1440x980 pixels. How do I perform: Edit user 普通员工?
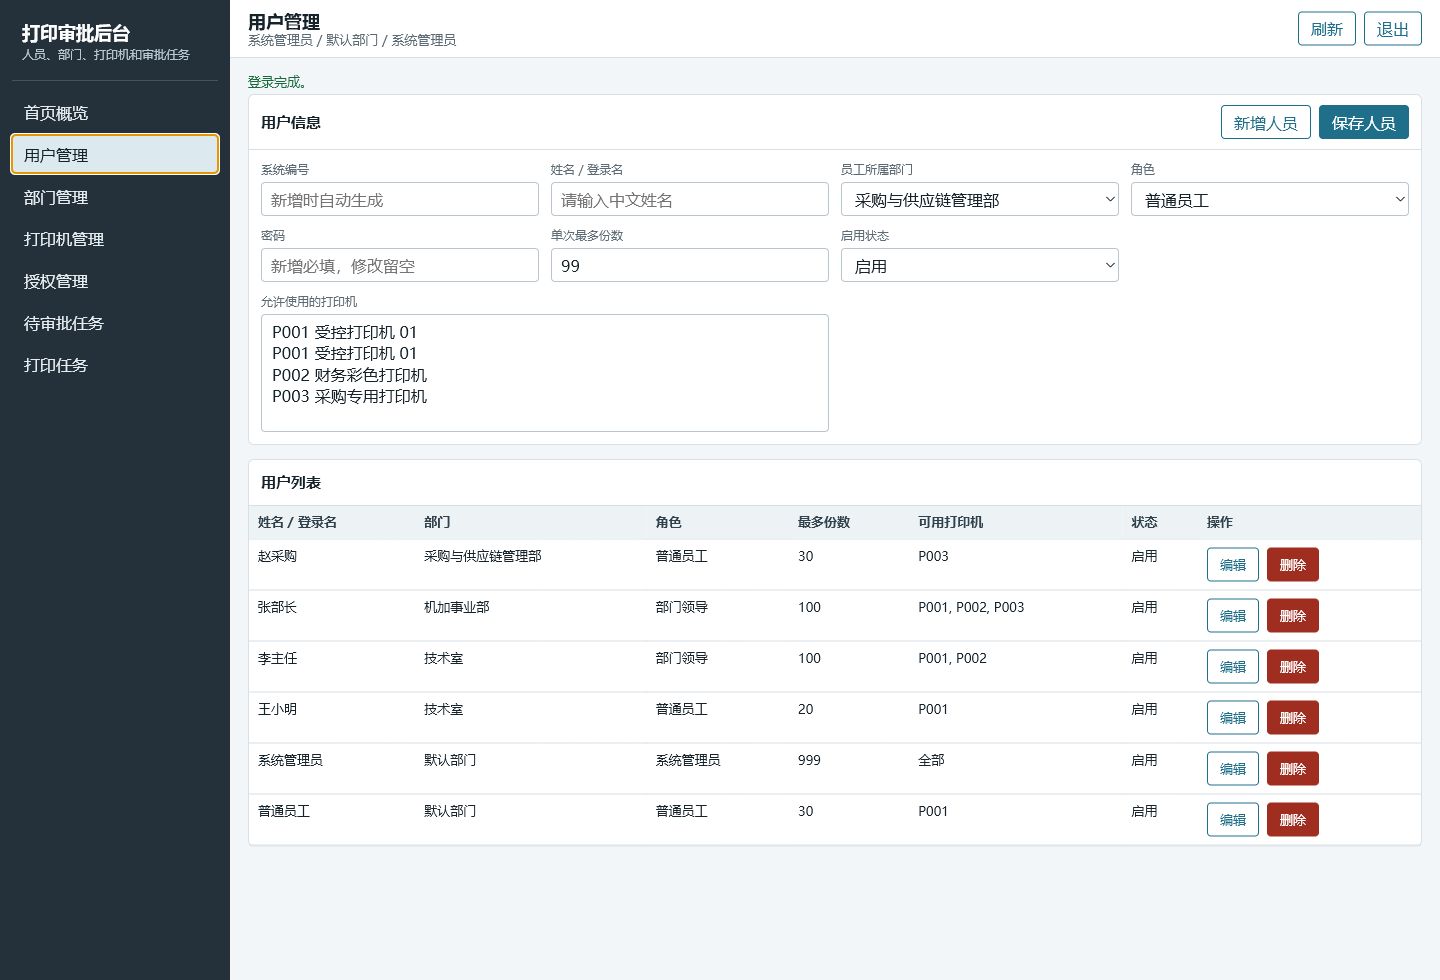[1233, 820]
